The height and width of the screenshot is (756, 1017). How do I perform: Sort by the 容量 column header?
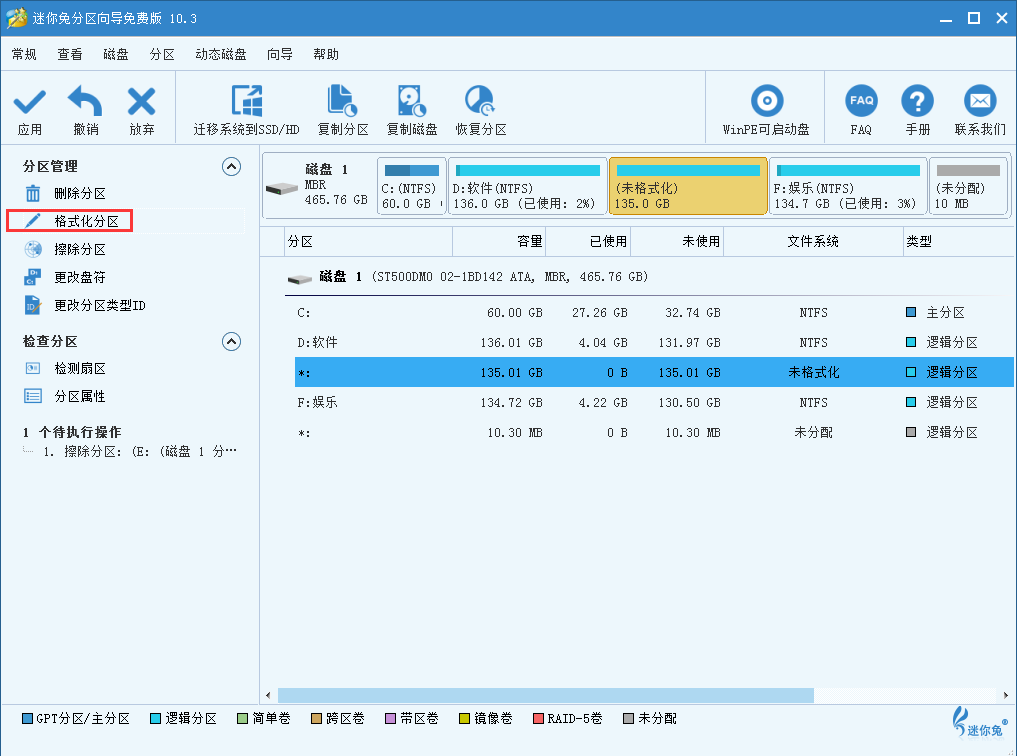(499, 241)
